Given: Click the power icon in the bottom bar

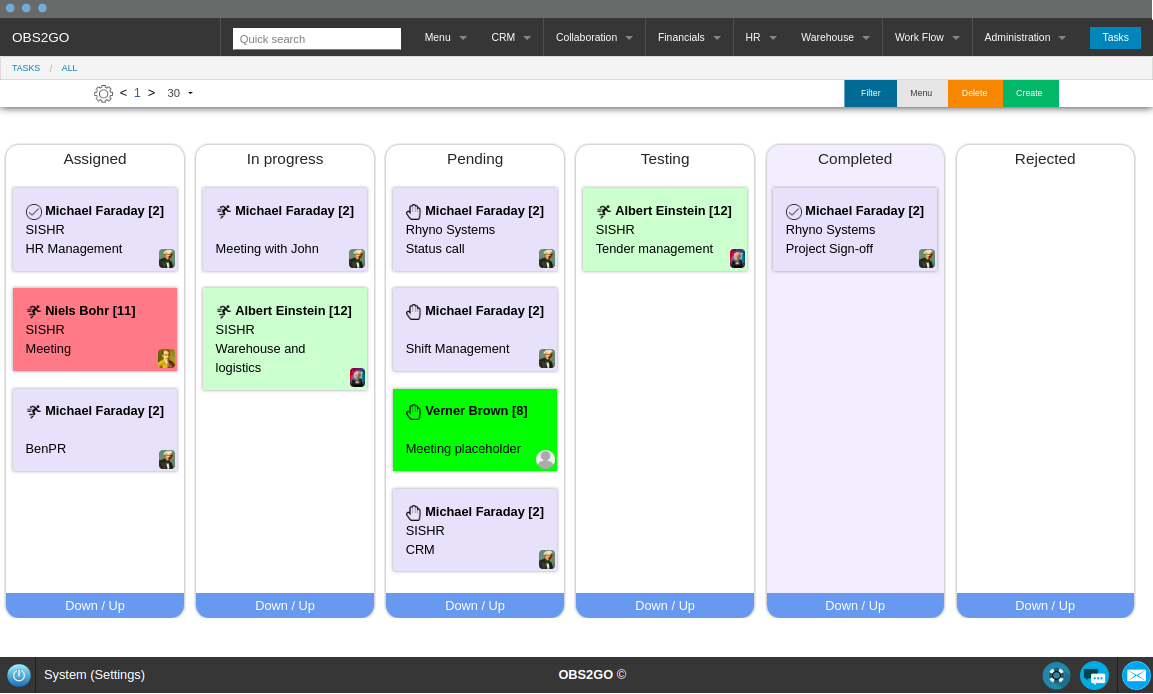Looking at the screenshot, I should [18, 675].
